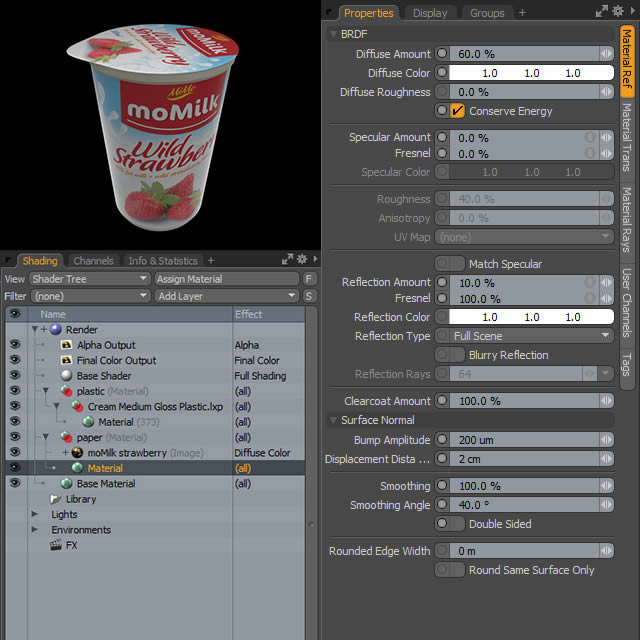Image resolution: width=640 pixels, height=640 pixels.
Task: Click the Base Material sphere icon
Action: (66, 483)
